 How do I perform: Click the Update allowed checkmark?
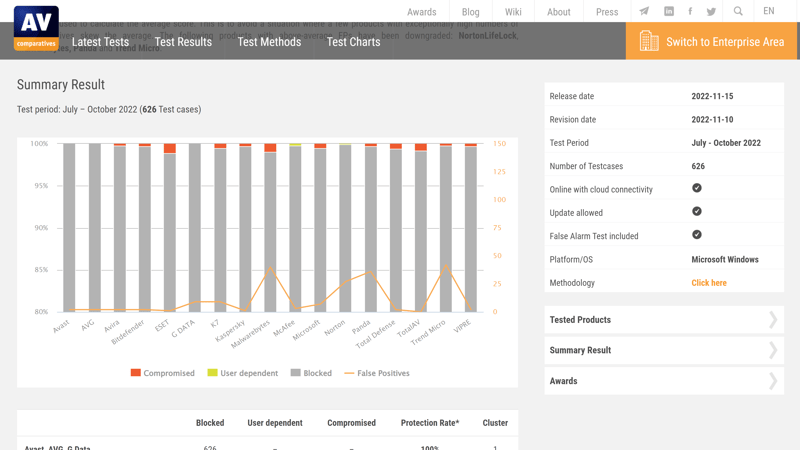(696, 211)
